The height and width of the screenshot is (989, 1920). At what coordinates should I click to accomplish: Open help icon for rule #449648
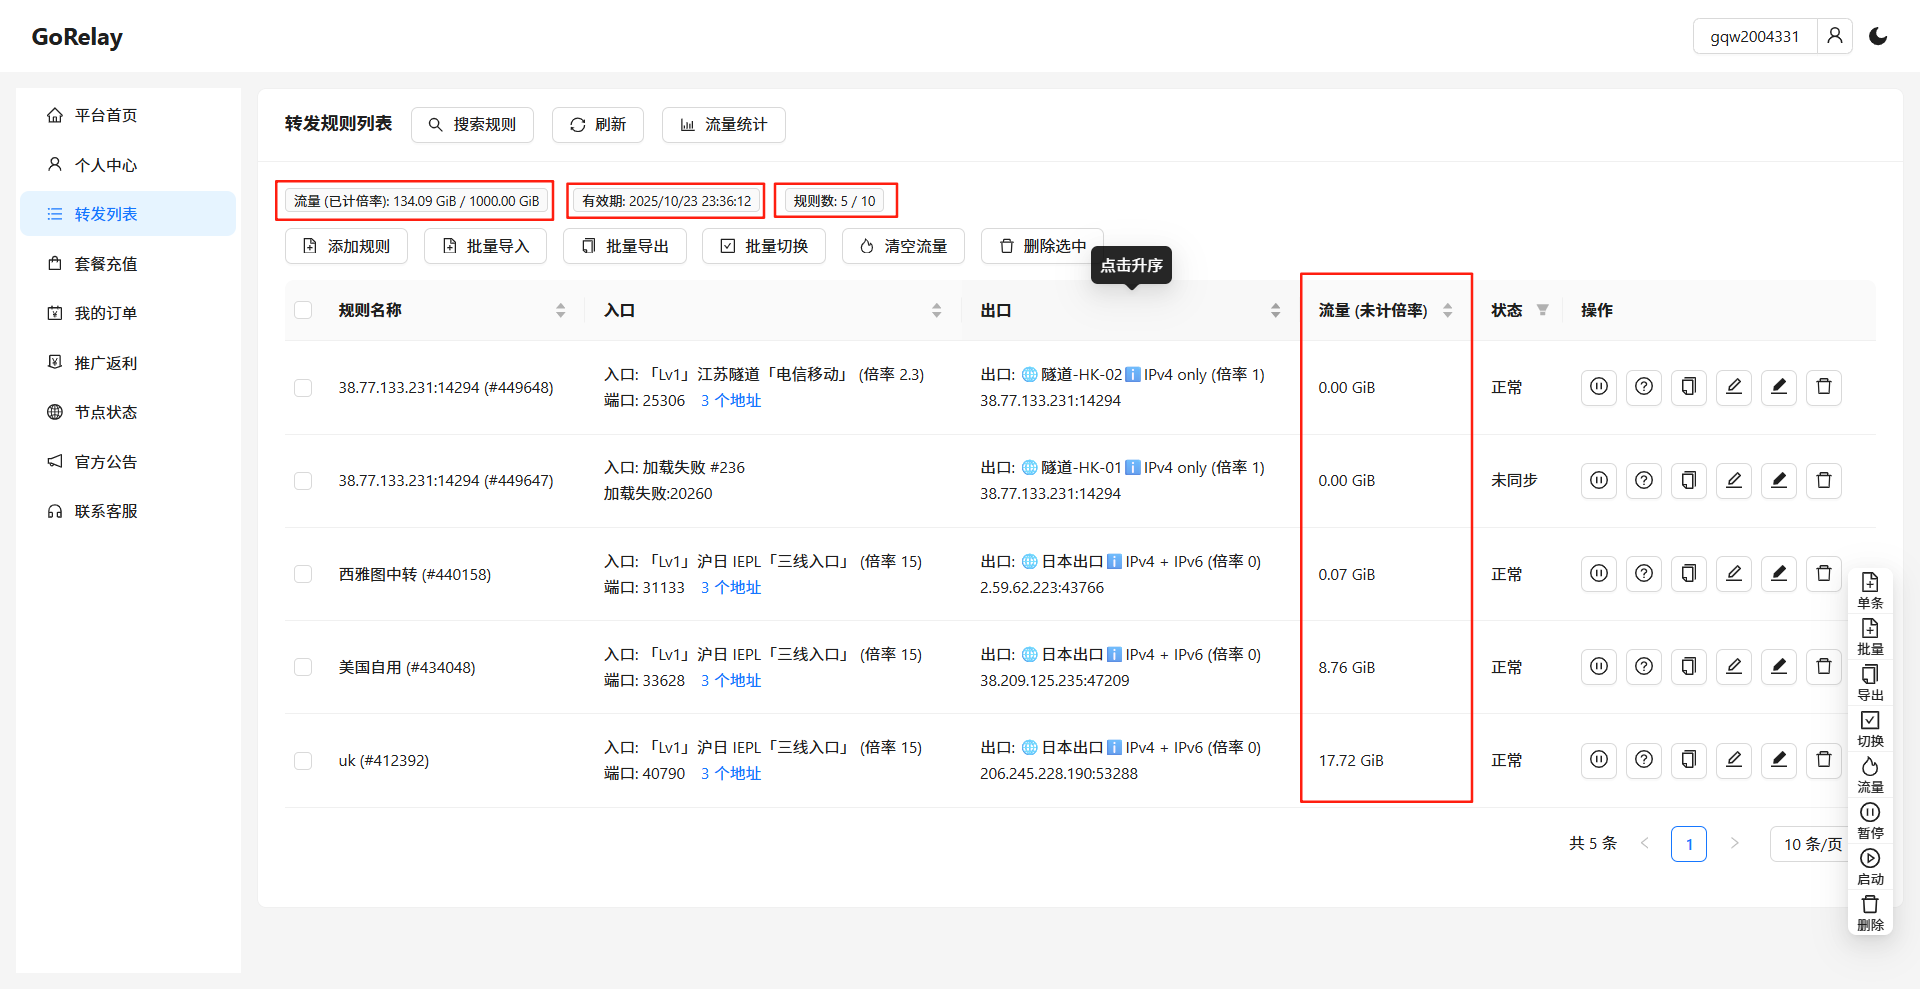pos(1643,387)
